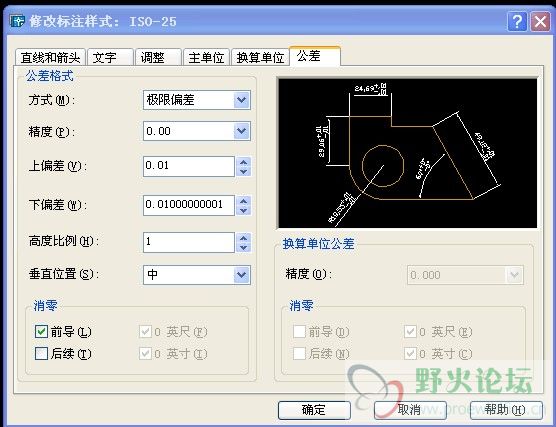The image size is (556, 427).
Task: Open the 主单位 tab
Action: (206, 57)
